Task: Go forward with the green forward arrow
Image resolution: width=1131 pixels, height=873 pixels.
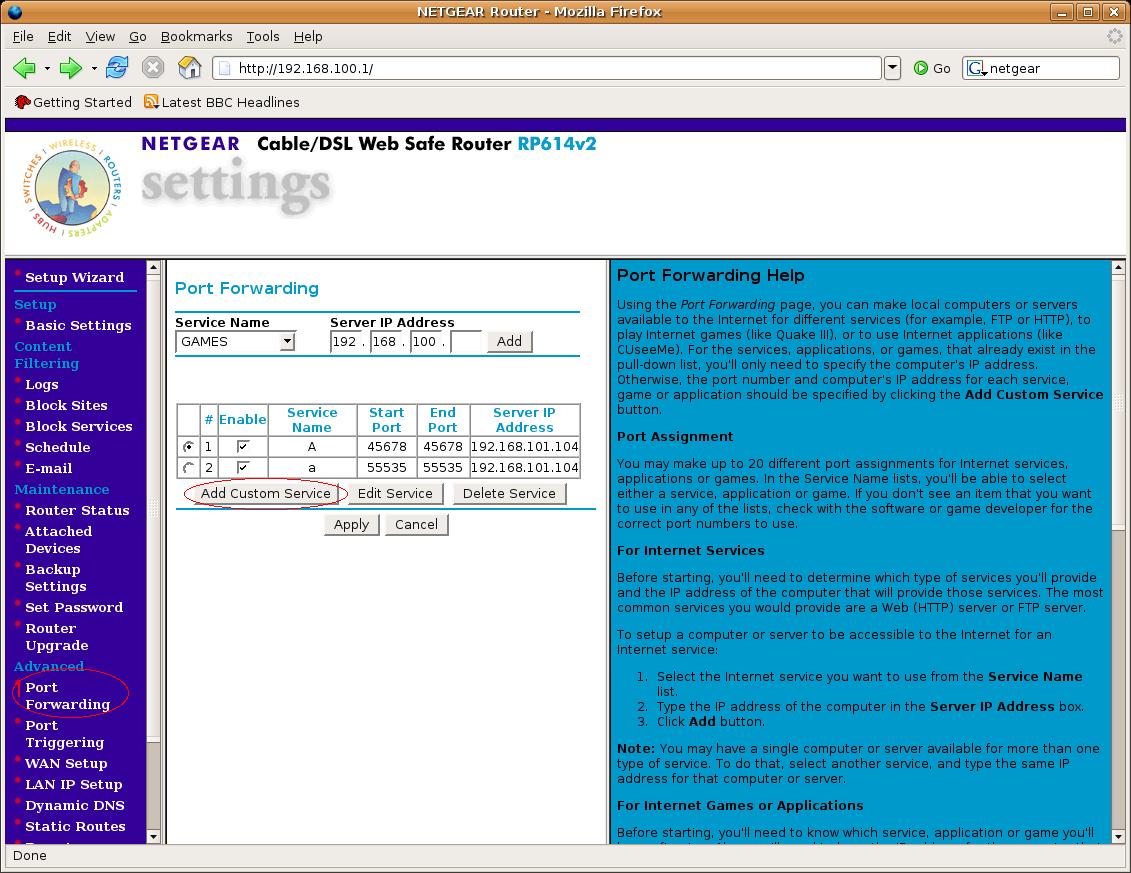Action: click(x=71, y=69)
